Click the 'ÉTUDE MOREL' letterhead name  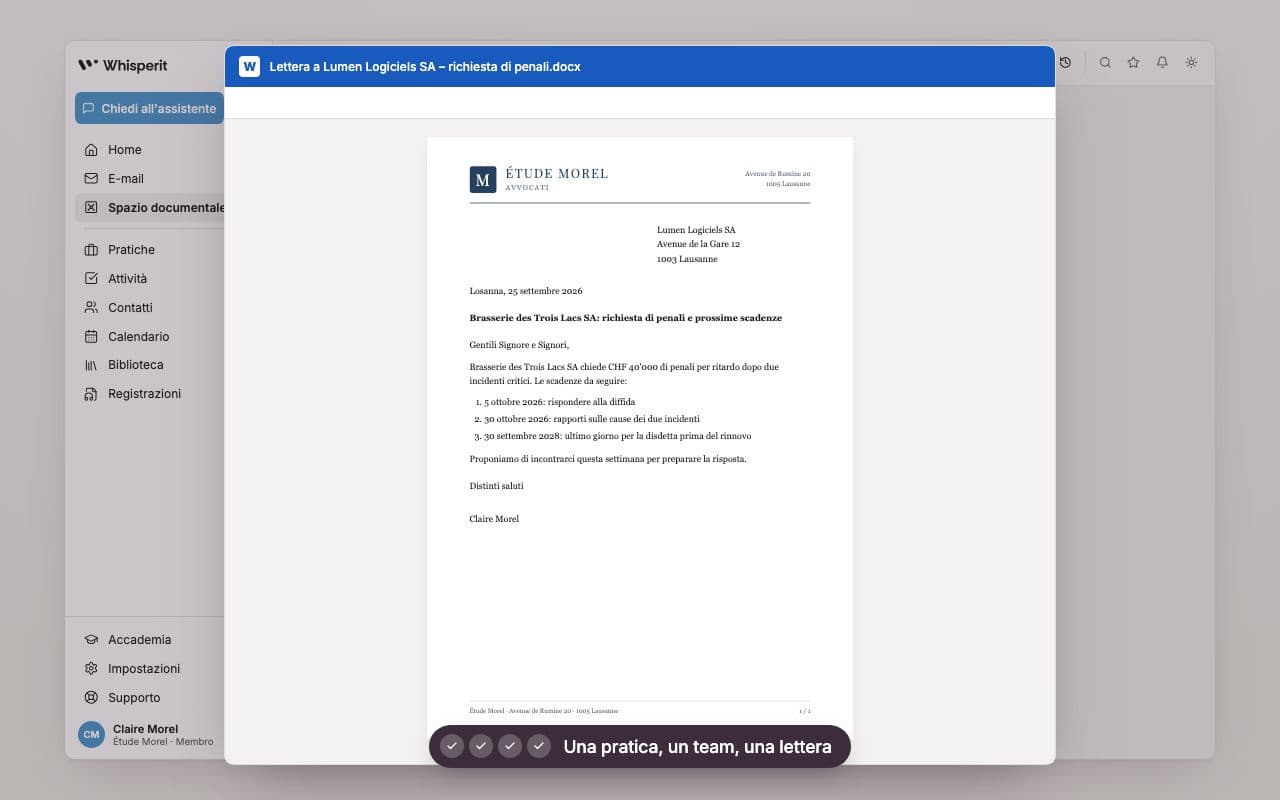click(557, 174)
